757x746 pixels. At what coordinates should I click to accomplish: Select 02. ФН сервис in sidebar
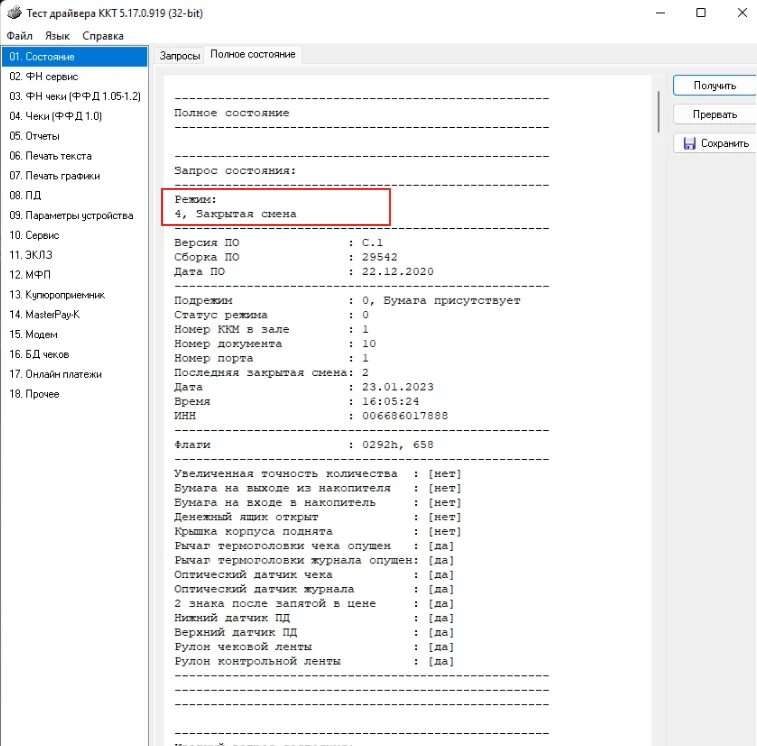75,76
